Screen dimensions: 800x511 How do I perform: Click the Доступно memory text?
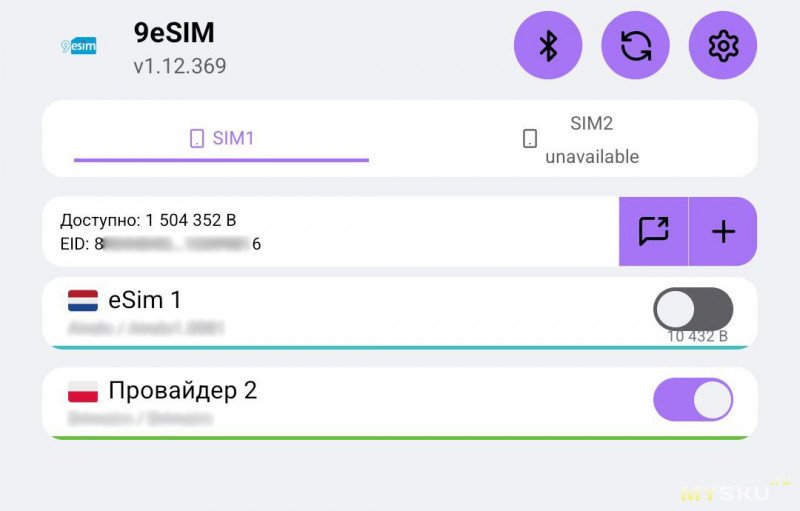coord(148,220)
